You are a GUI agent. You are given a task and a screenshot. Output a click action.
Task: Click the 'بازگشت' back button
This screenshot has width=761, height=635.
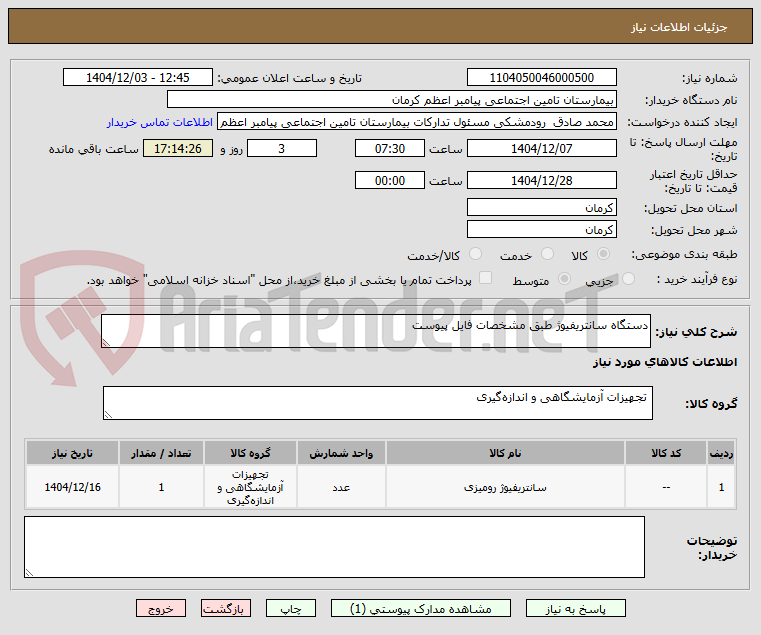coord(226,608)
